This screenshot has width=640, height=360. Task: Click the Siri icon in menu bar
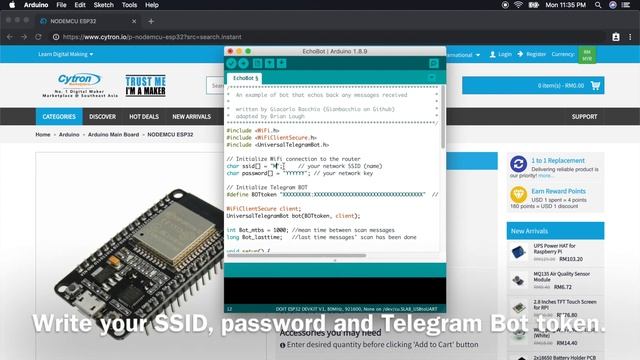click(613, 5)
